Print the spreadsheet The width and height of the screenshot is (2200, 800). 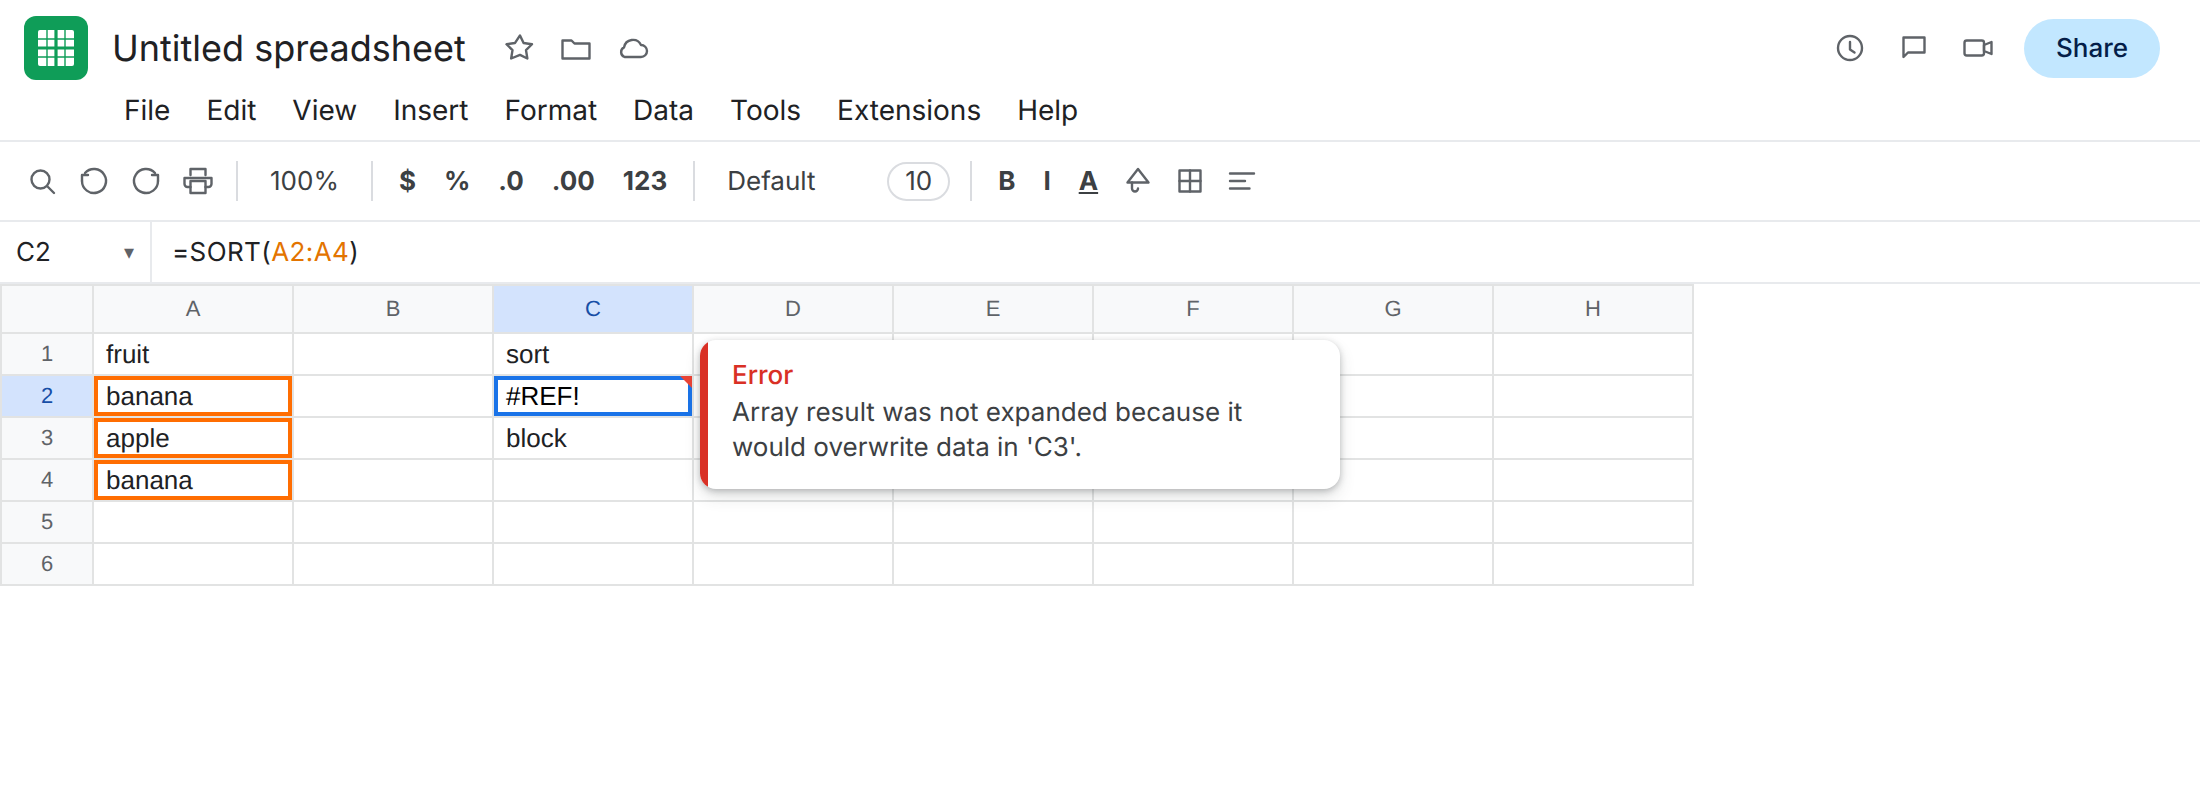(x=198, y=181)
